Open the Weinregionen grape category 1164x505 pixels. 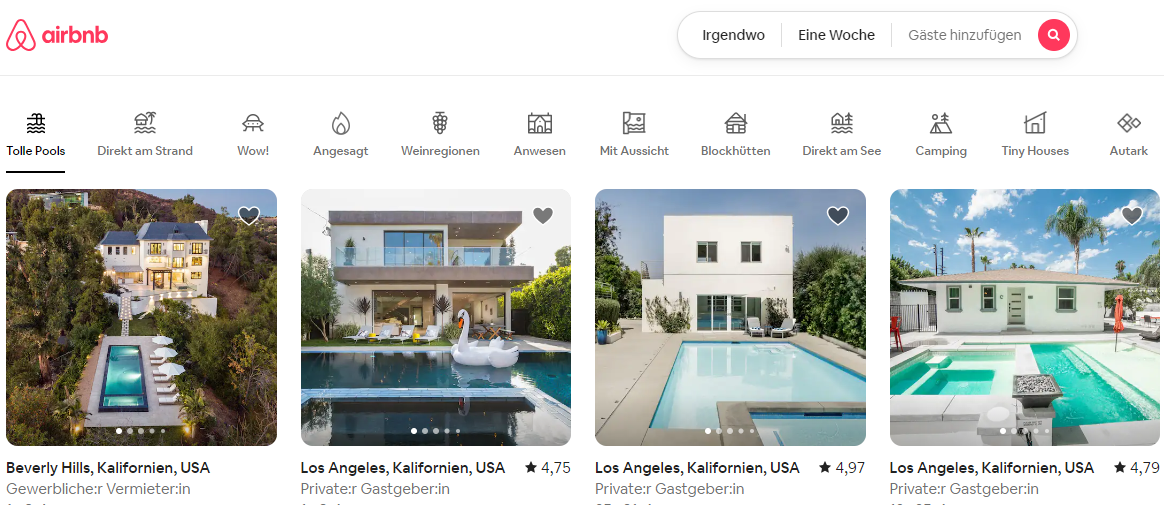point(440,123)
